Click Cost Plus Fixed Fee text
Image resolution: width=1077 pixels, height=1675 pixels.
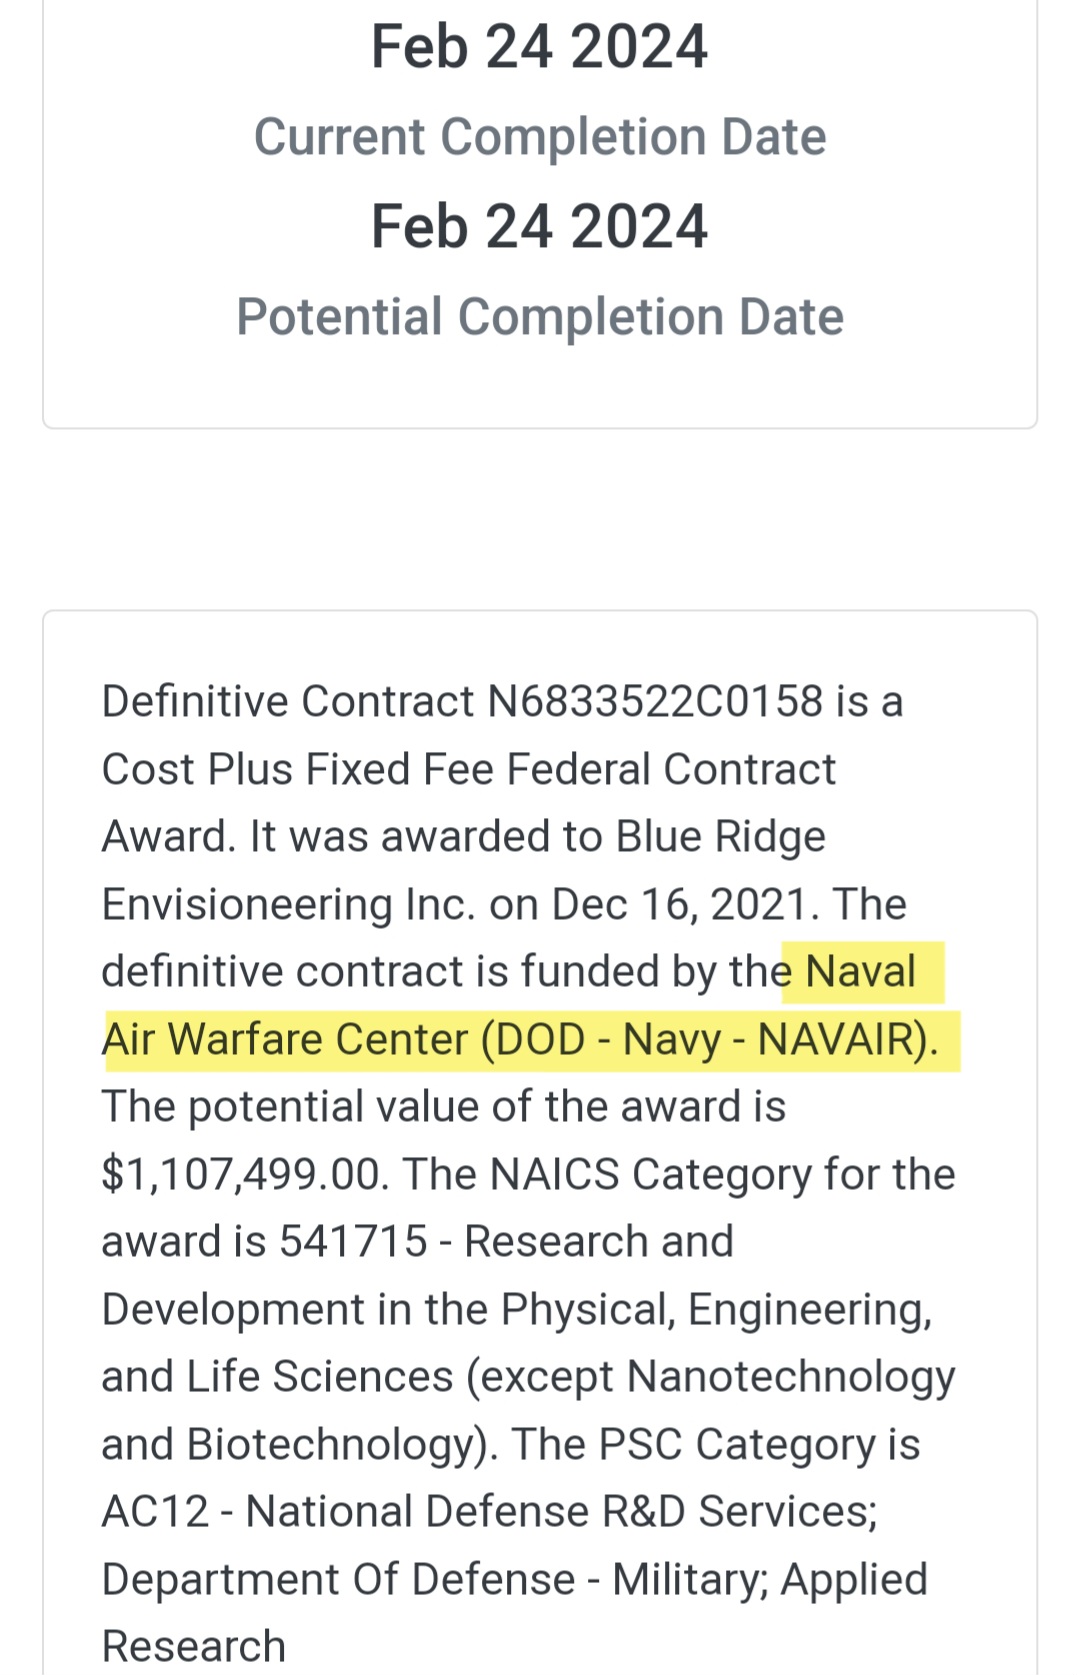(298, 769)
